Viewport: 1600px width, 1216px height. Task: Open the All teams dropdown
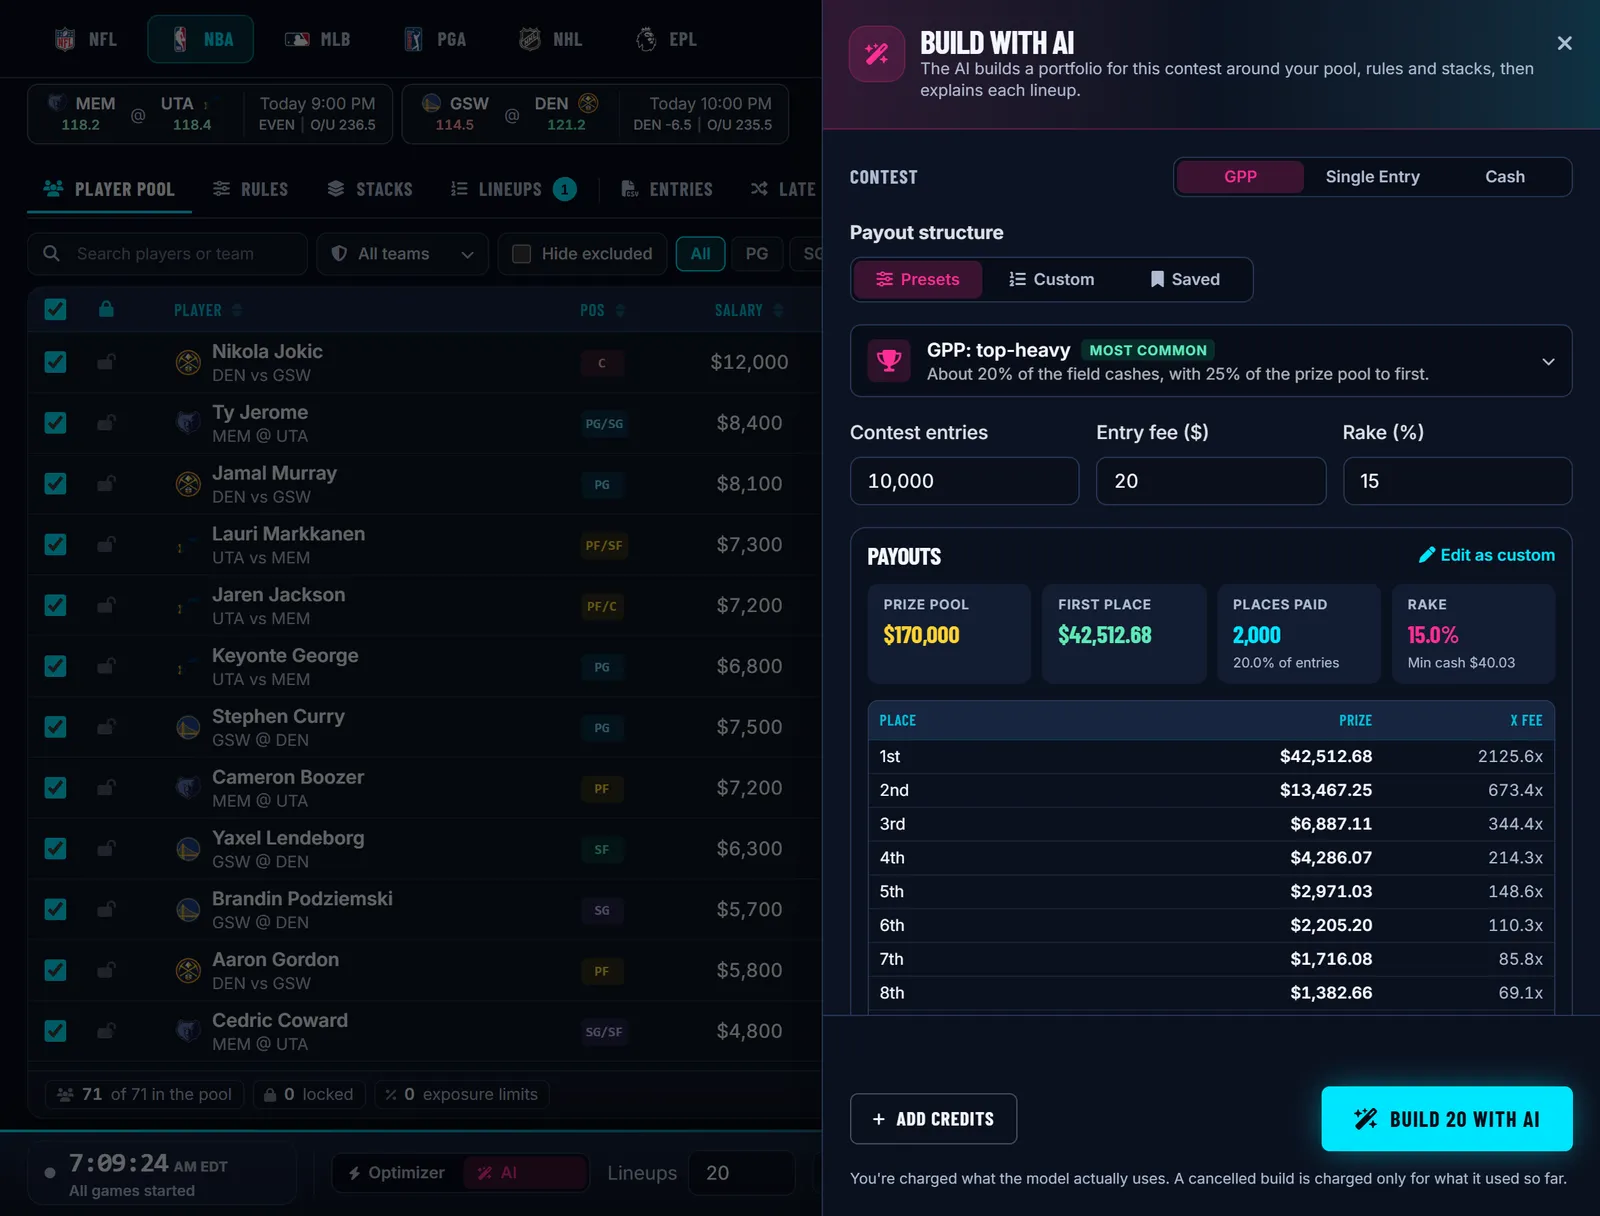click(x=402, y=254)
